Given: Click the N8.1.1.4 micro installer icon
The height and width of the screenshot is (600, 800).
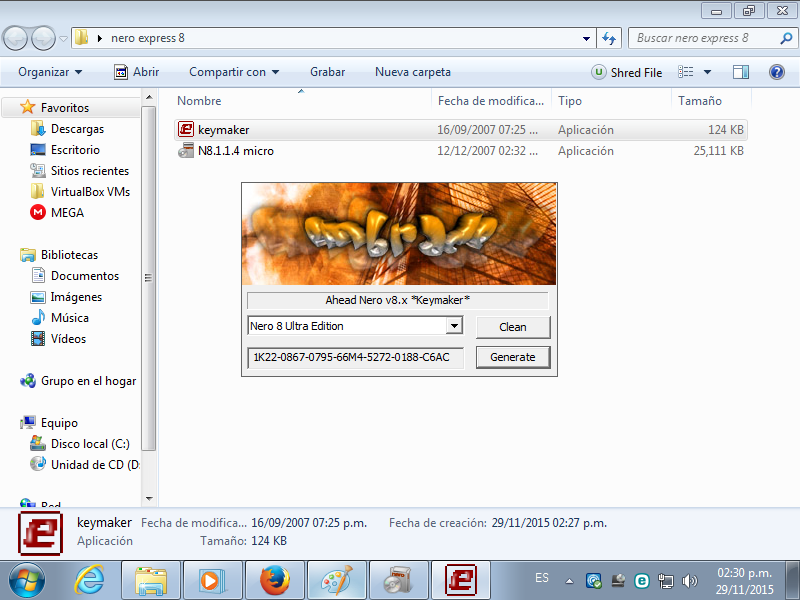Looking at the screenshot, I should pos(186,151).
